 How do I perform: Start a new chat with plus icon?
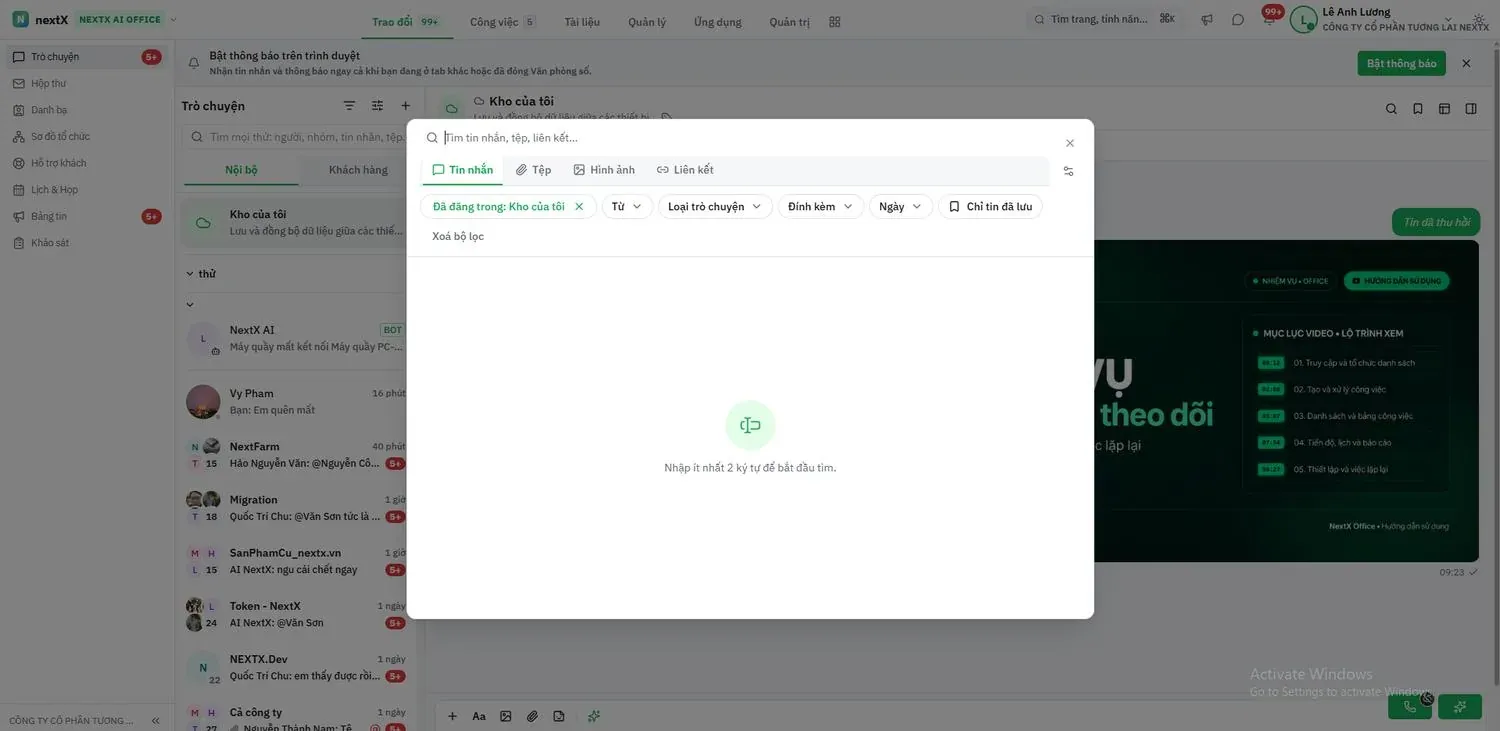(405, 106)
